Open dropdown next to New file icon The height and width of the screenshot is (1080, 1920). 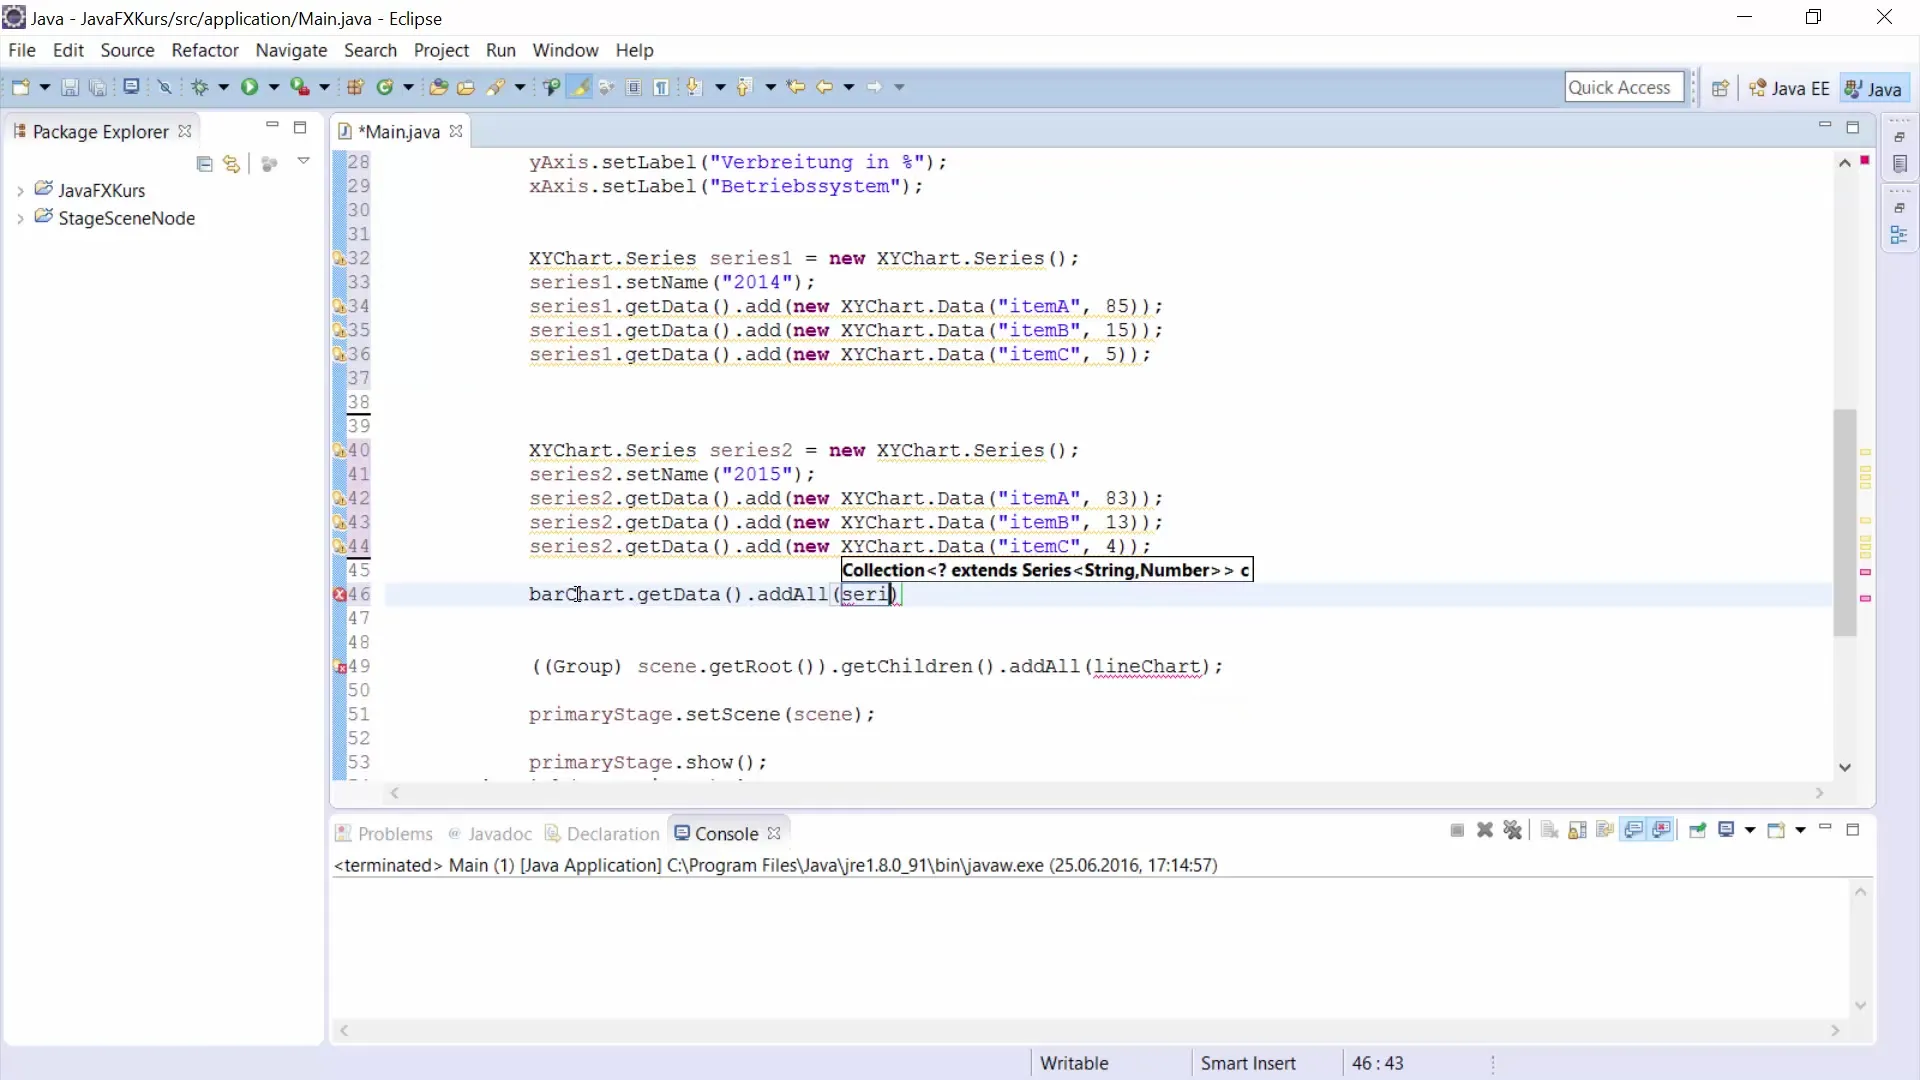point(44,87)
